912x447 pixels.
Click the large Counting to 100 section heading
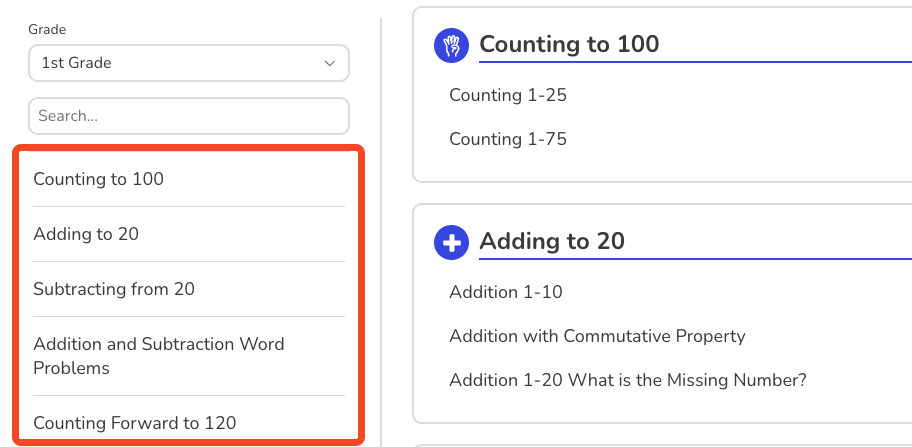coord(569,44)
